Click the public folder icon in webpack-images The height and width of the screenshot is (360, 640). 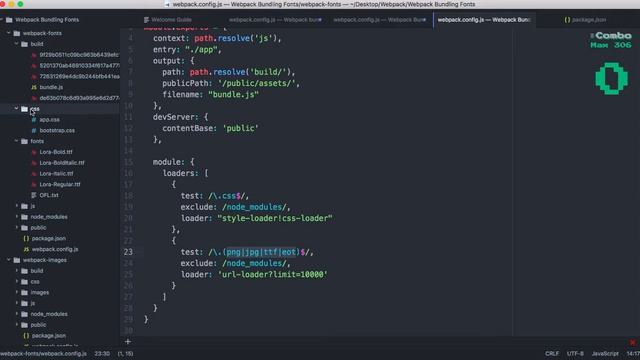[x=24, y=325]
